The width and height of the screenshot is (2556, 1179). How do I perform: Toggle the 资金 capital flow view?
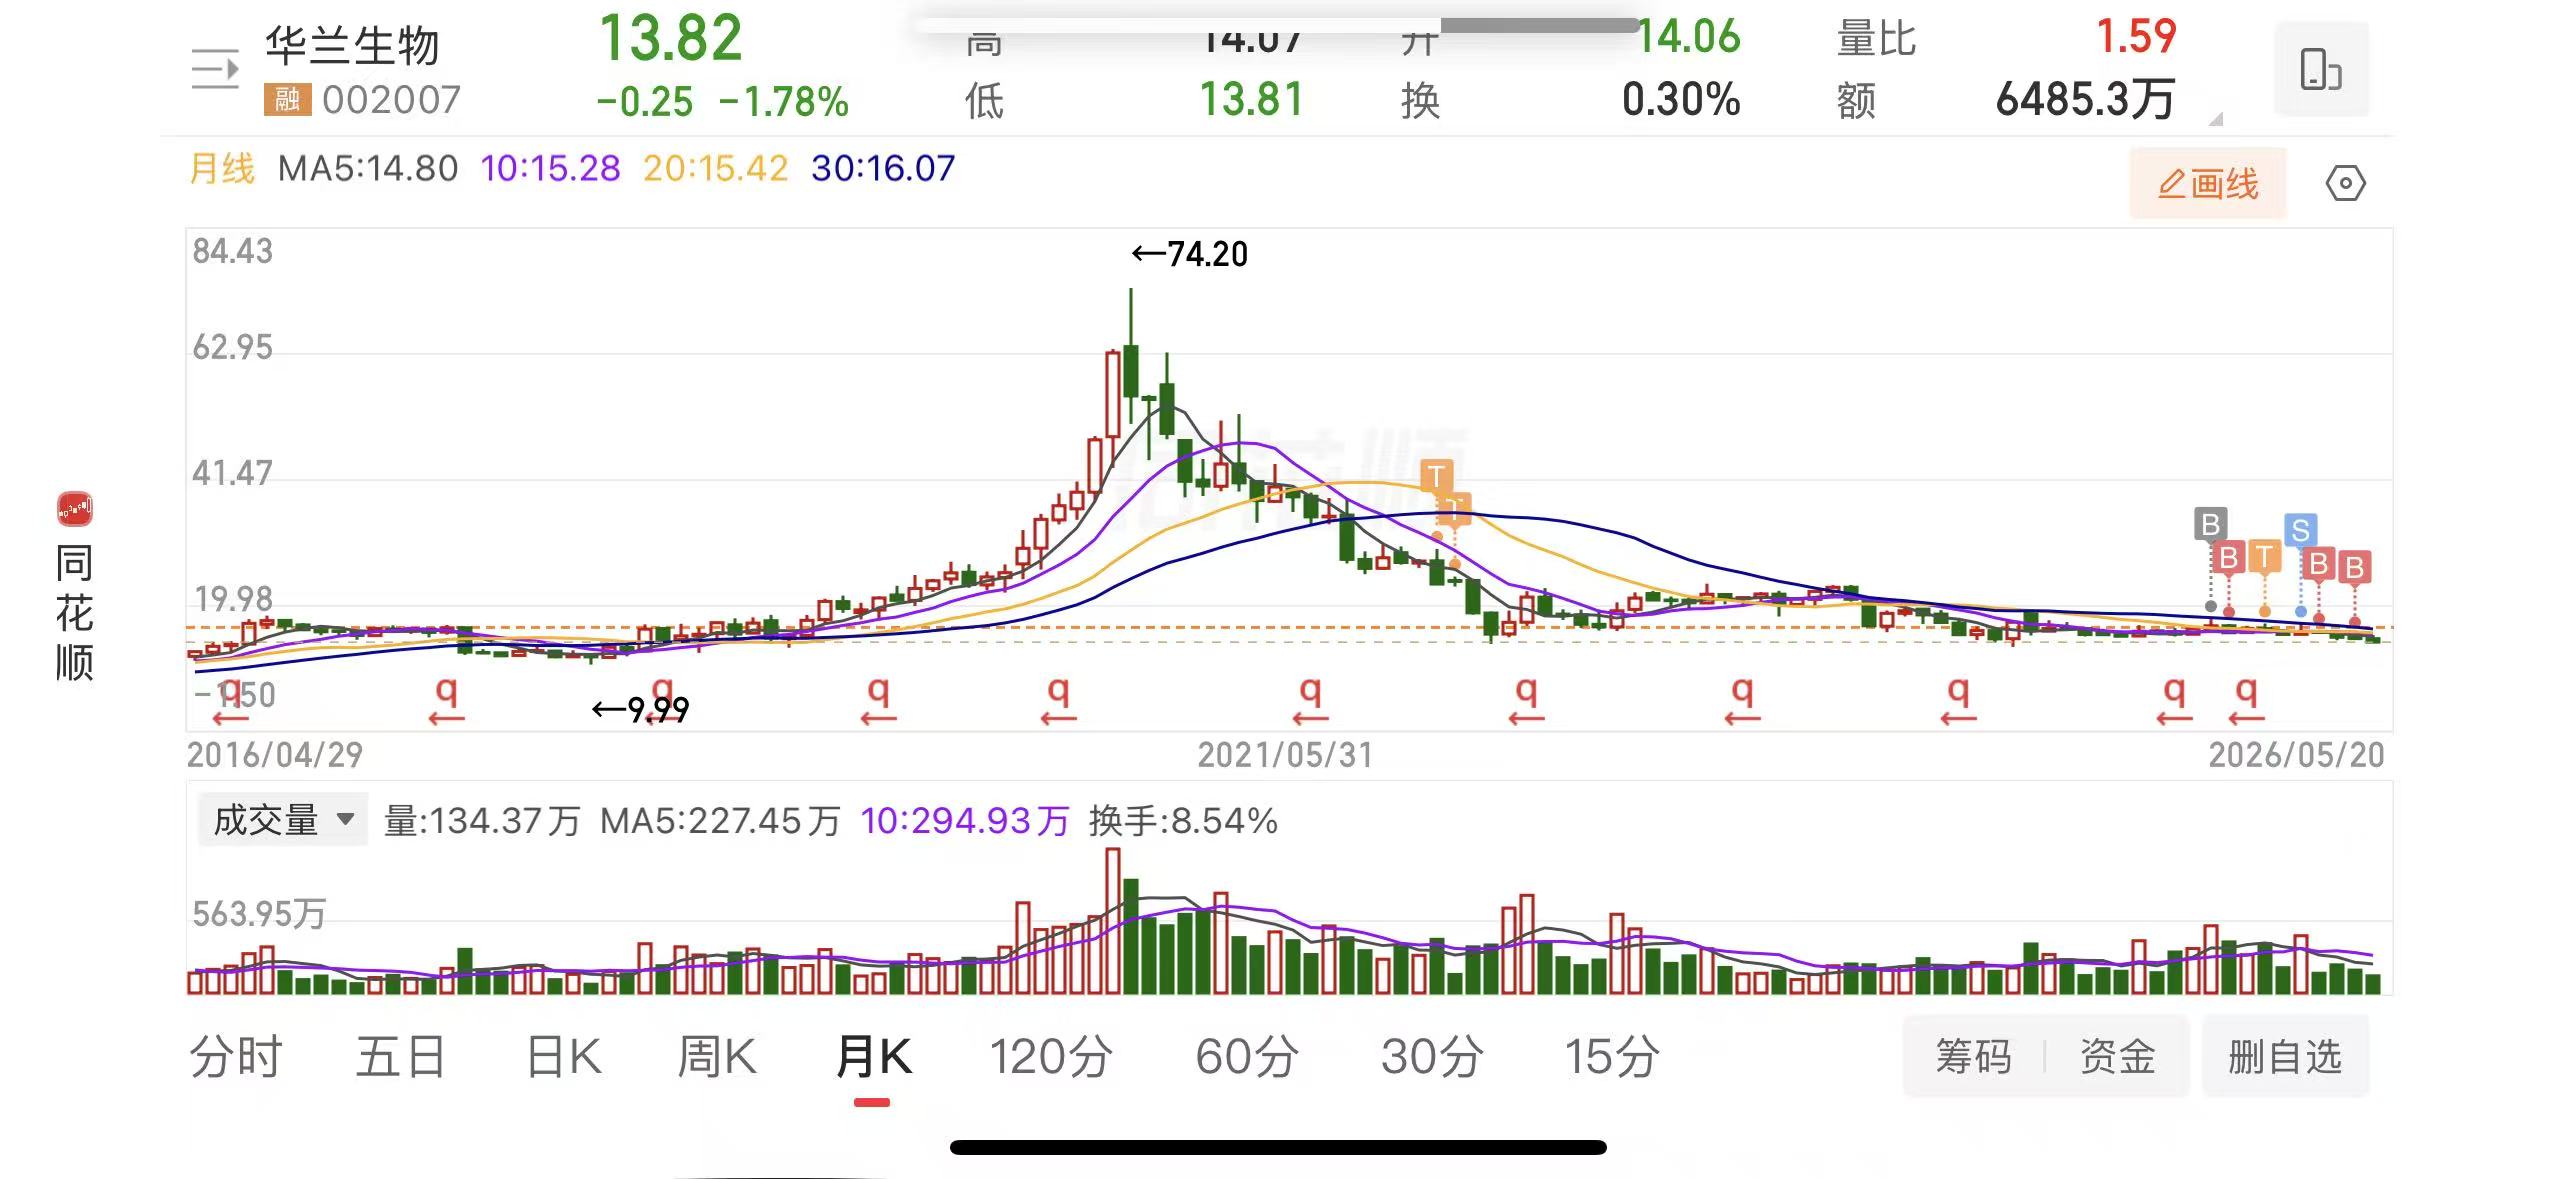click(x=2117, y=1056)
